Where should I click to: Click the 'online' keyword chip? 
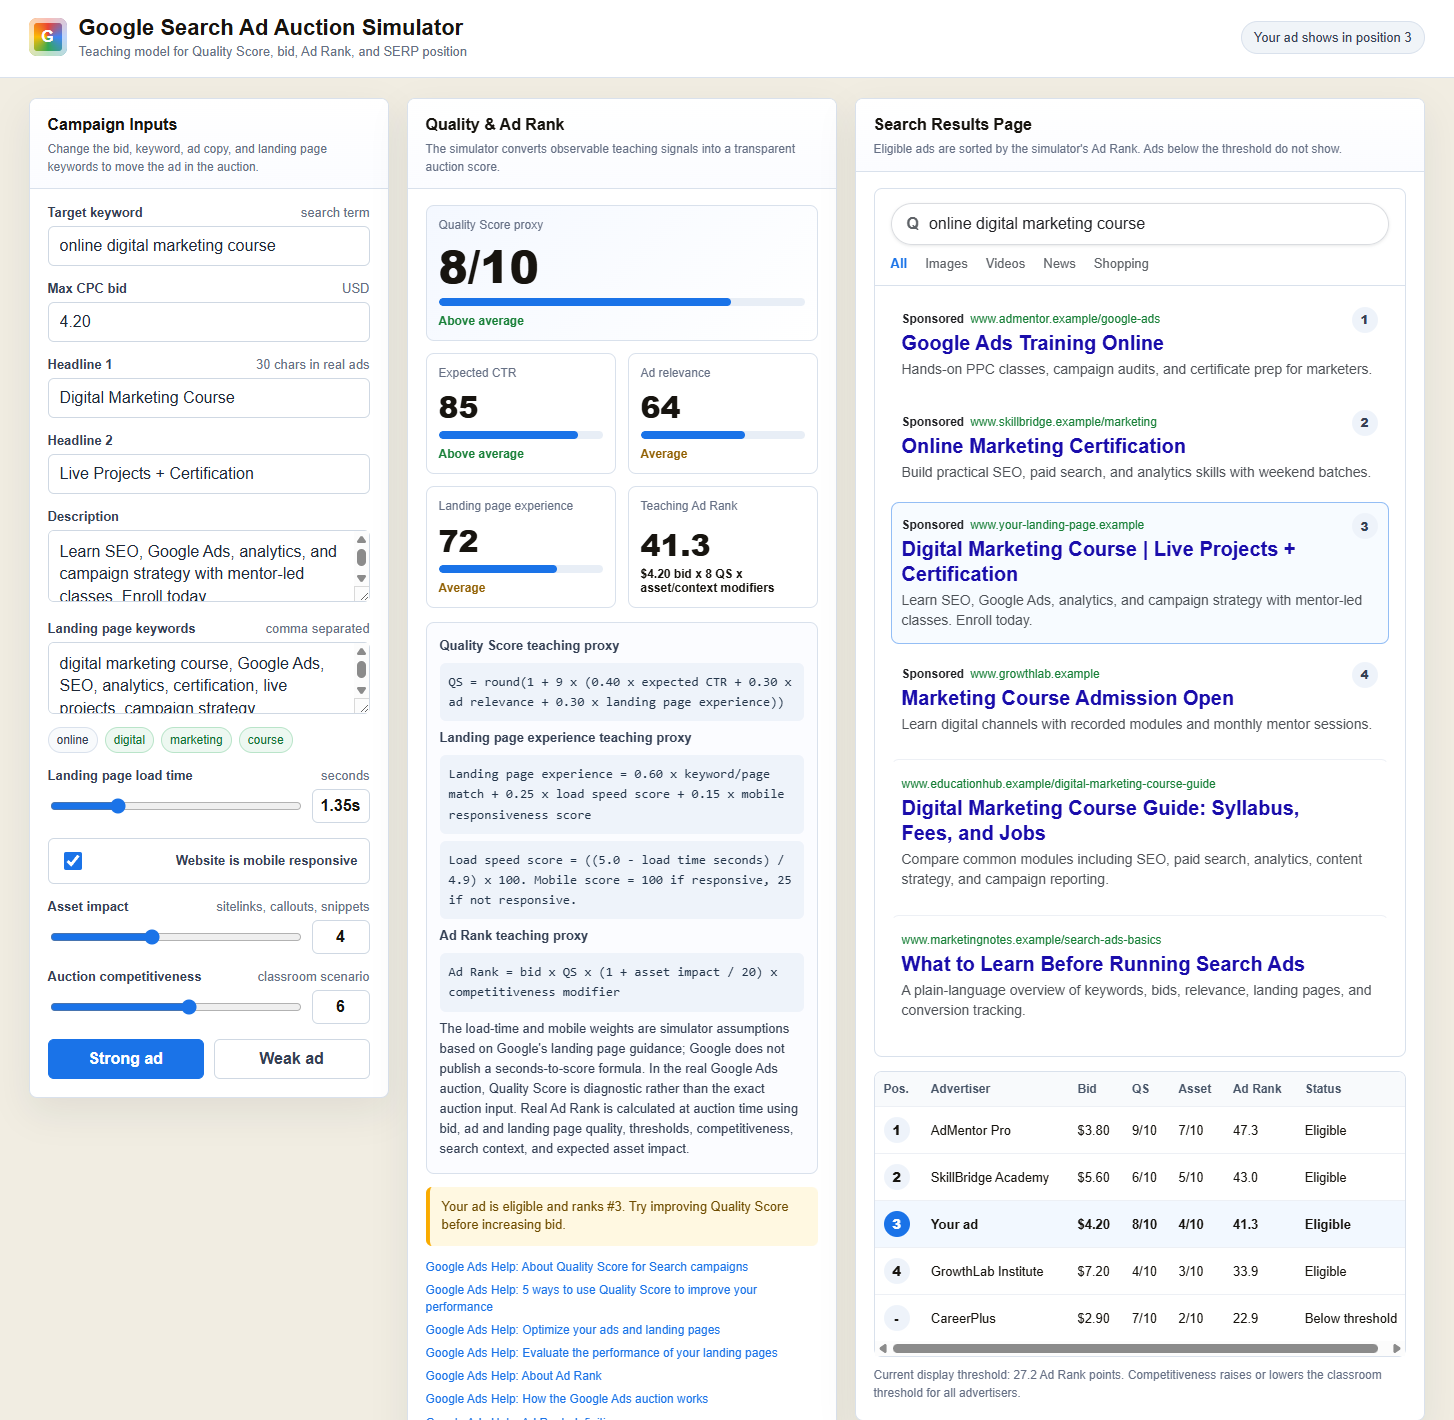[72, 740]
